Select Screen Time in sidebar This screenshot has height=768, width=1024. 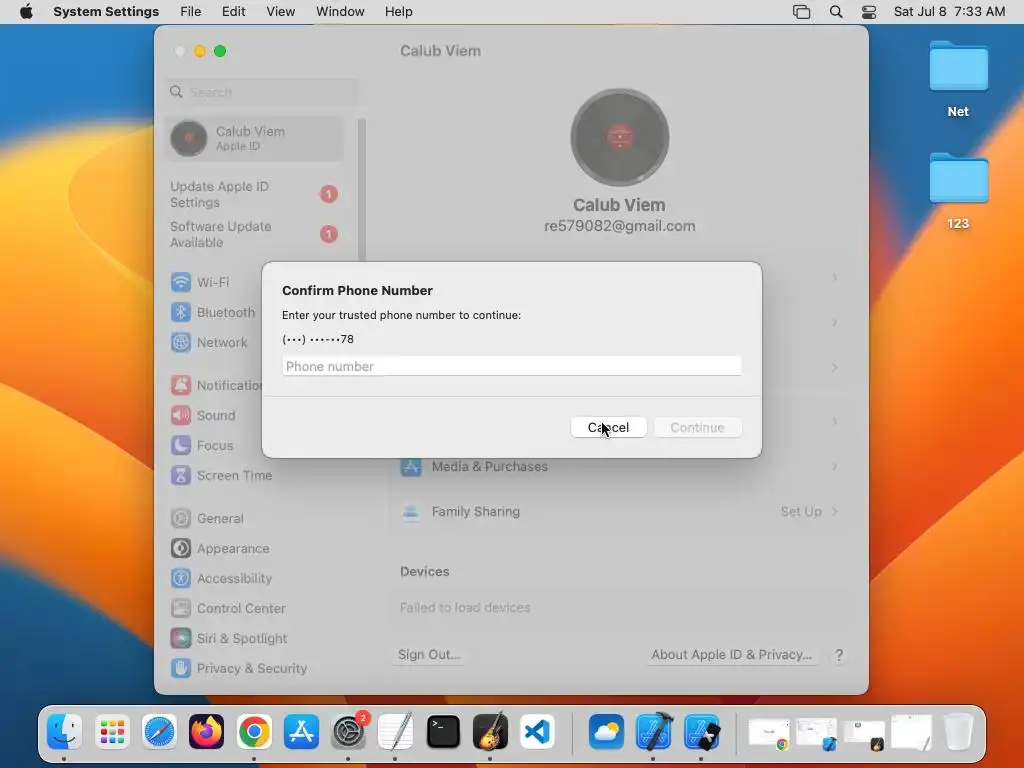221,475
